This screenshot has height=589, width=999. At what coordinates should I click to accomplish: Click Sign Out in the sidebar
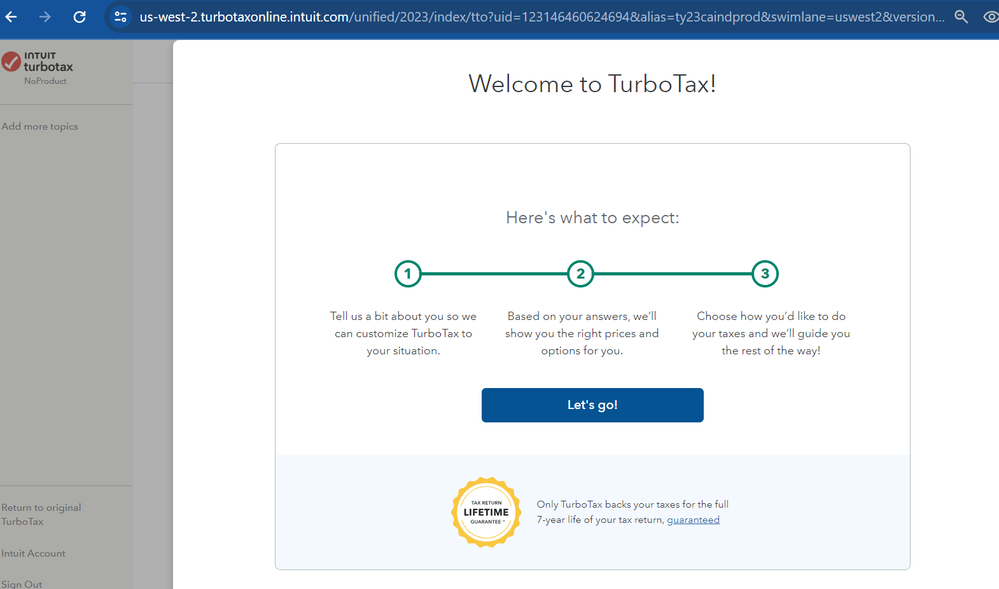click(22, 584)
